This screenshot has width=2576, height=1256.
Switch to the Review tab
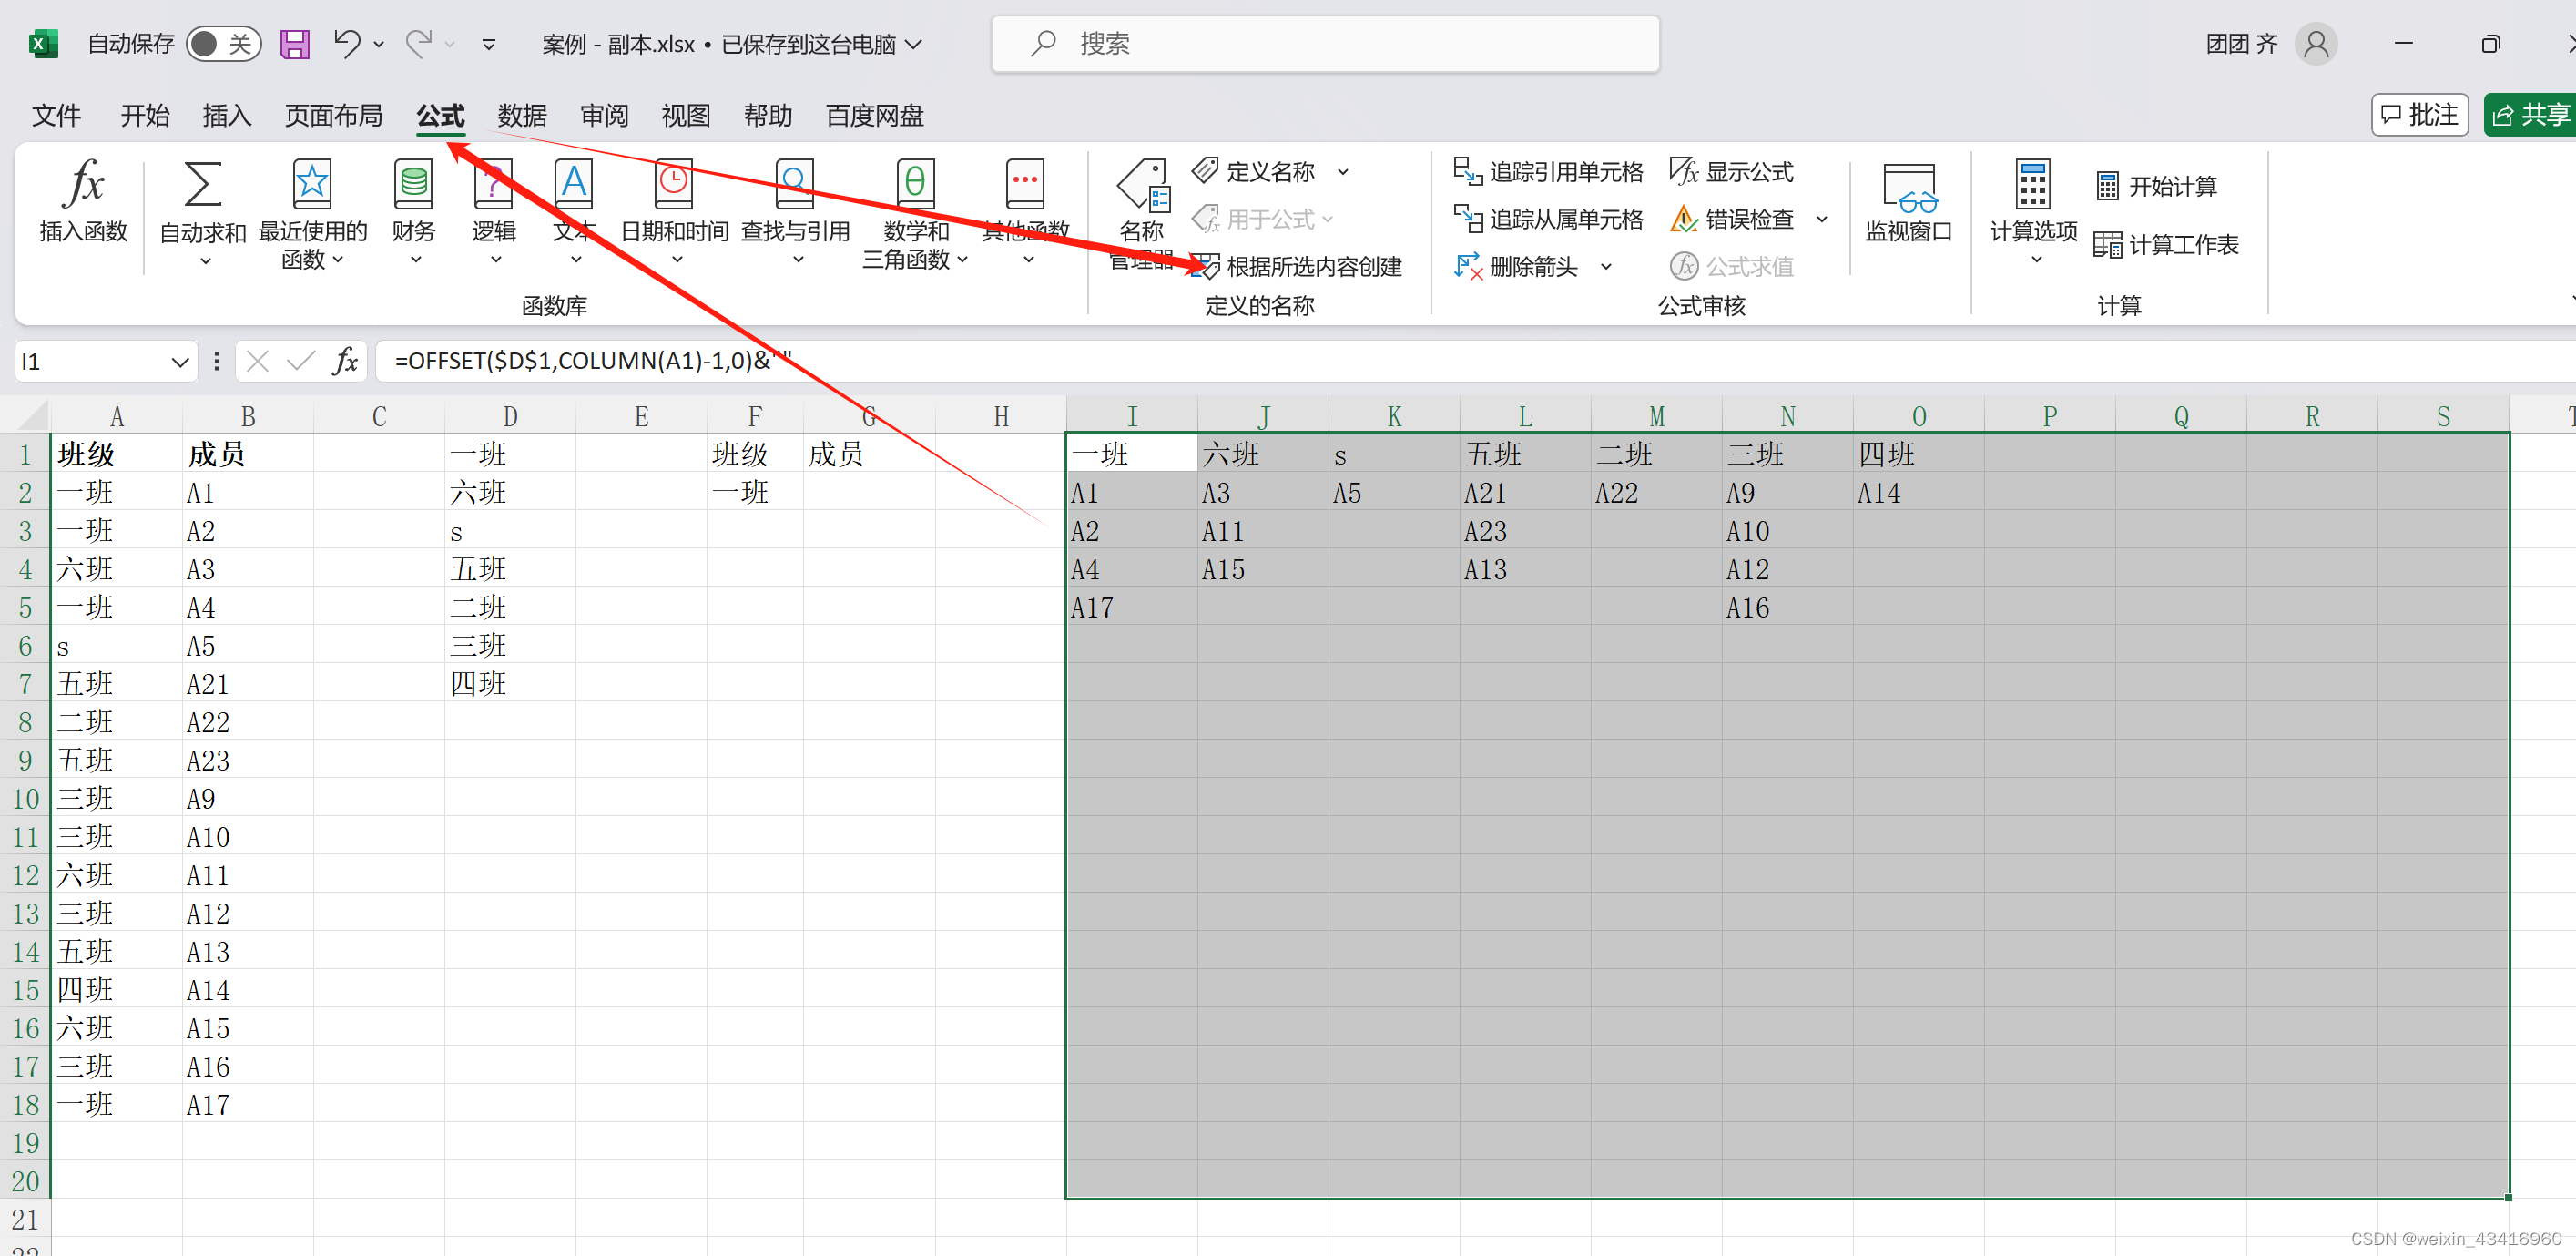[604, 115]
